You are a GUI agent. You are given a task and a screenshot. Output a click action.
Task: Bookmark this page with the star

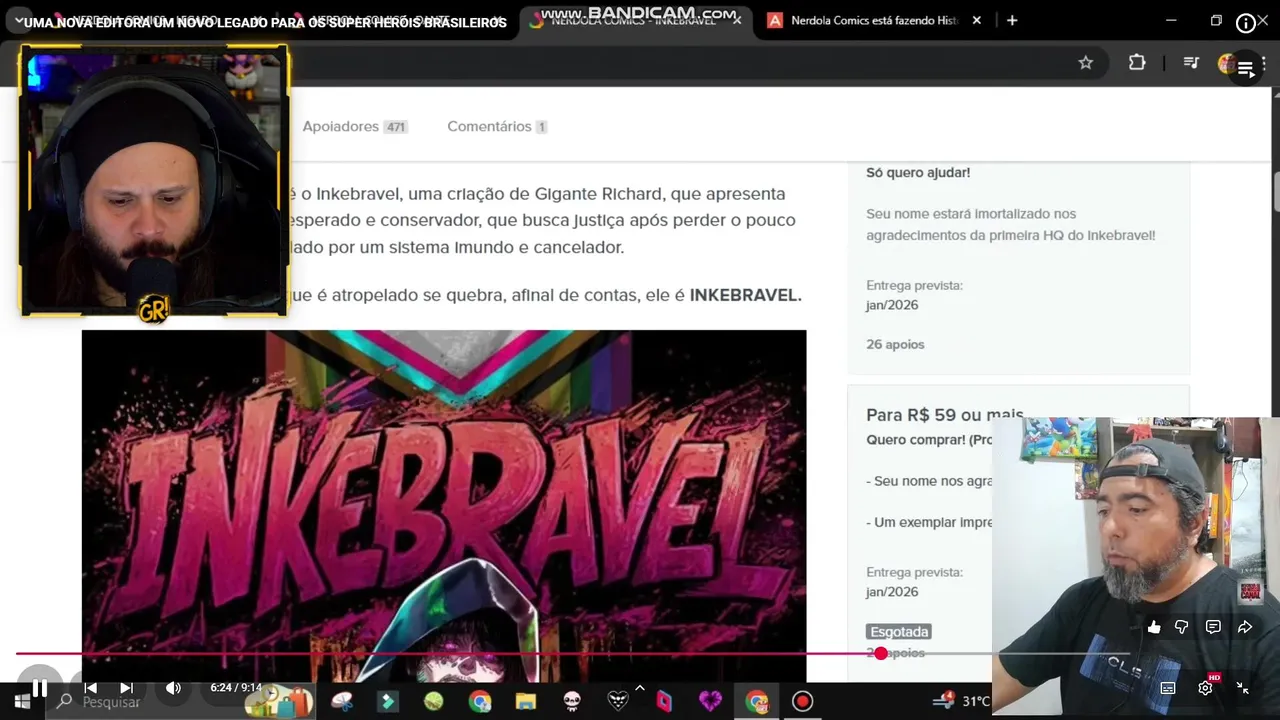tap(1086, 63)
